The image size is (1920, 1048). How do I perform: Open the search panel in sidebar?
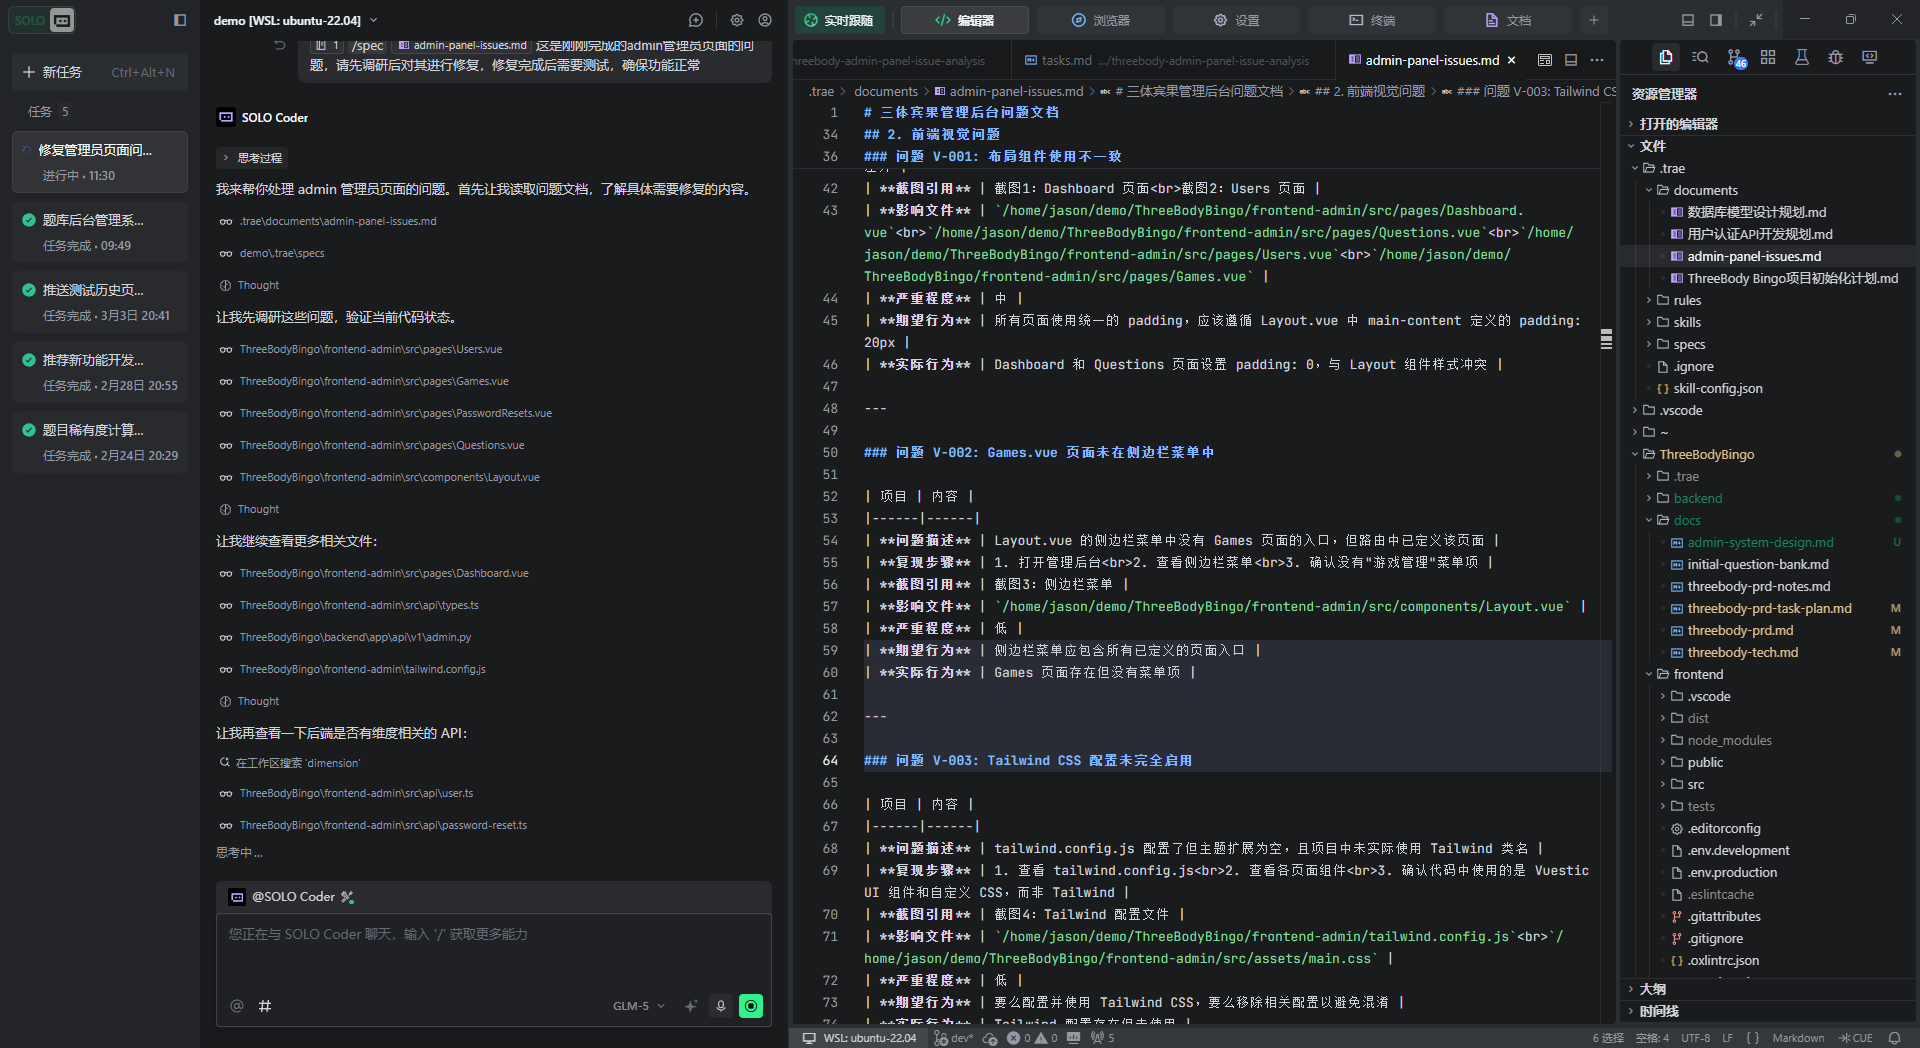point(1700,58)
